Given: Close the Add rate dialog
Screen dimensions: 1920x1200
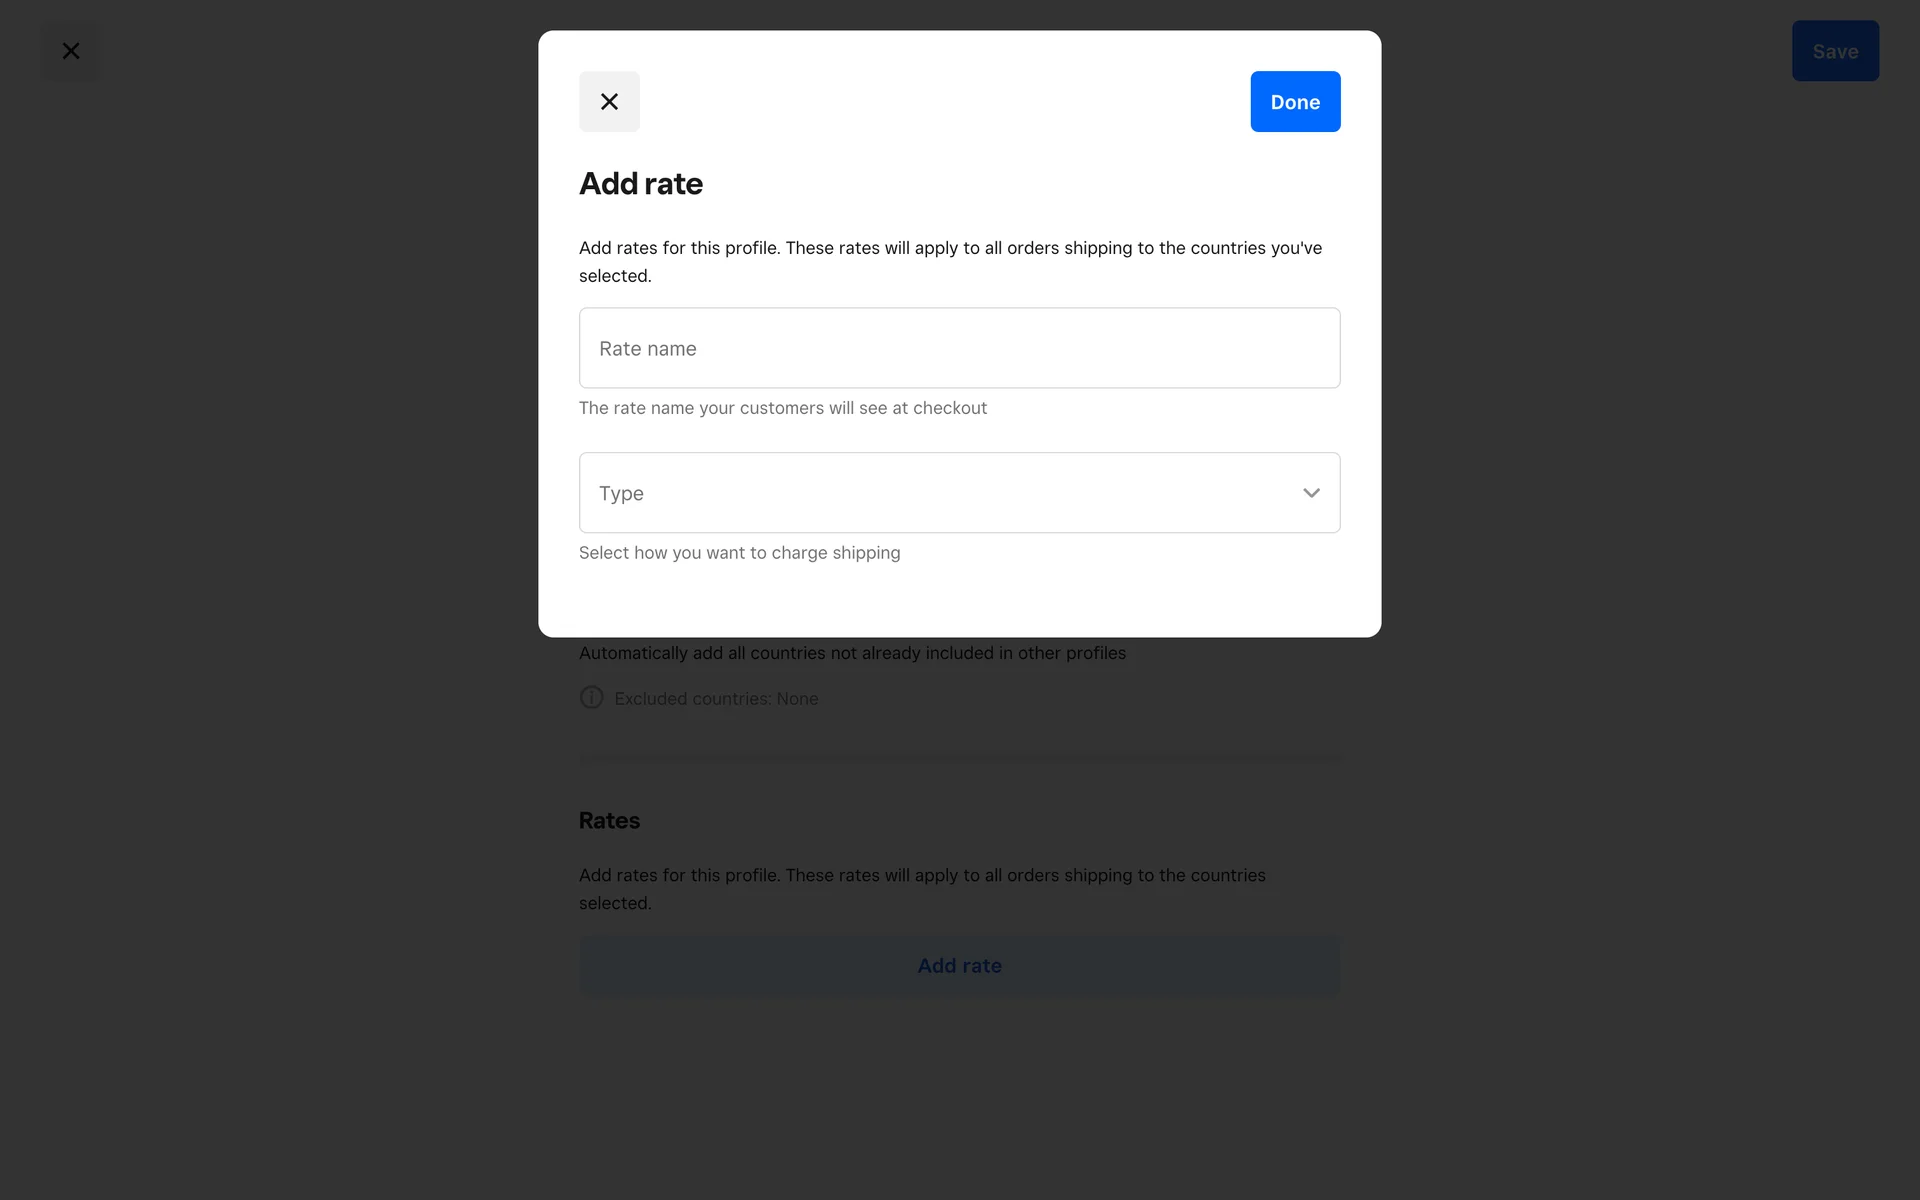Looking at the screenshot, I should point(609,101).
